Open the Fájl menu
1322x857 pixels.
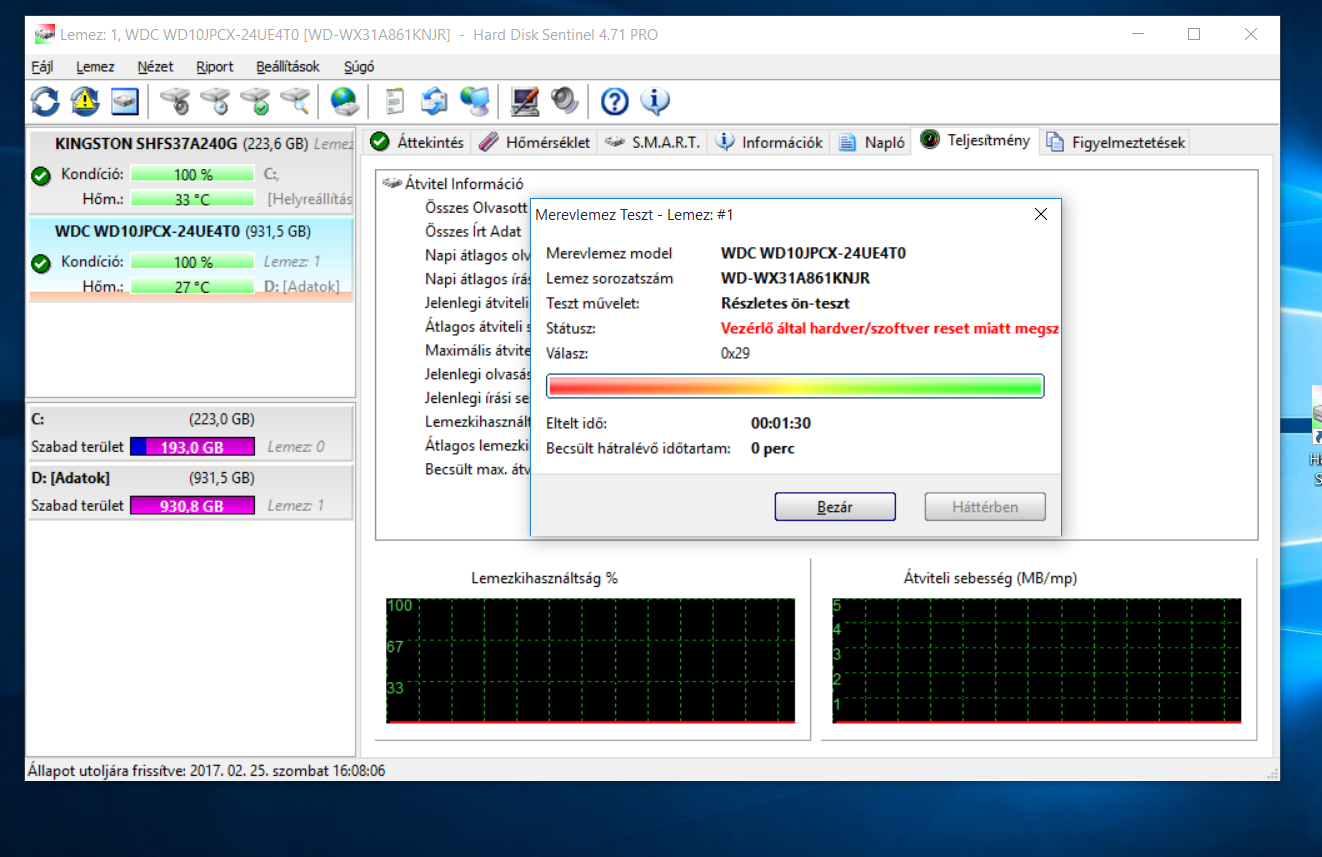tap(42, 67)
